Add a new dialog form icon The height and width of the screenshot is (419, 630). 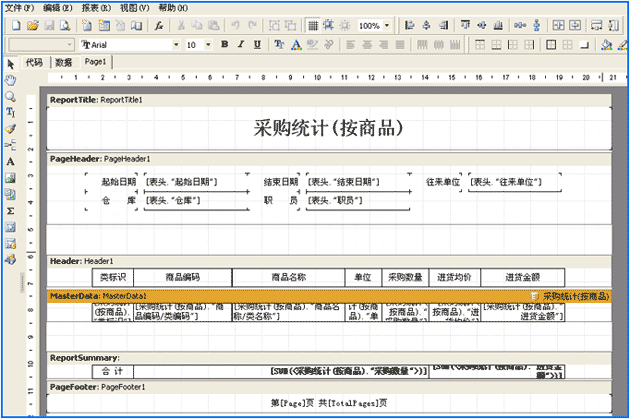104,25
